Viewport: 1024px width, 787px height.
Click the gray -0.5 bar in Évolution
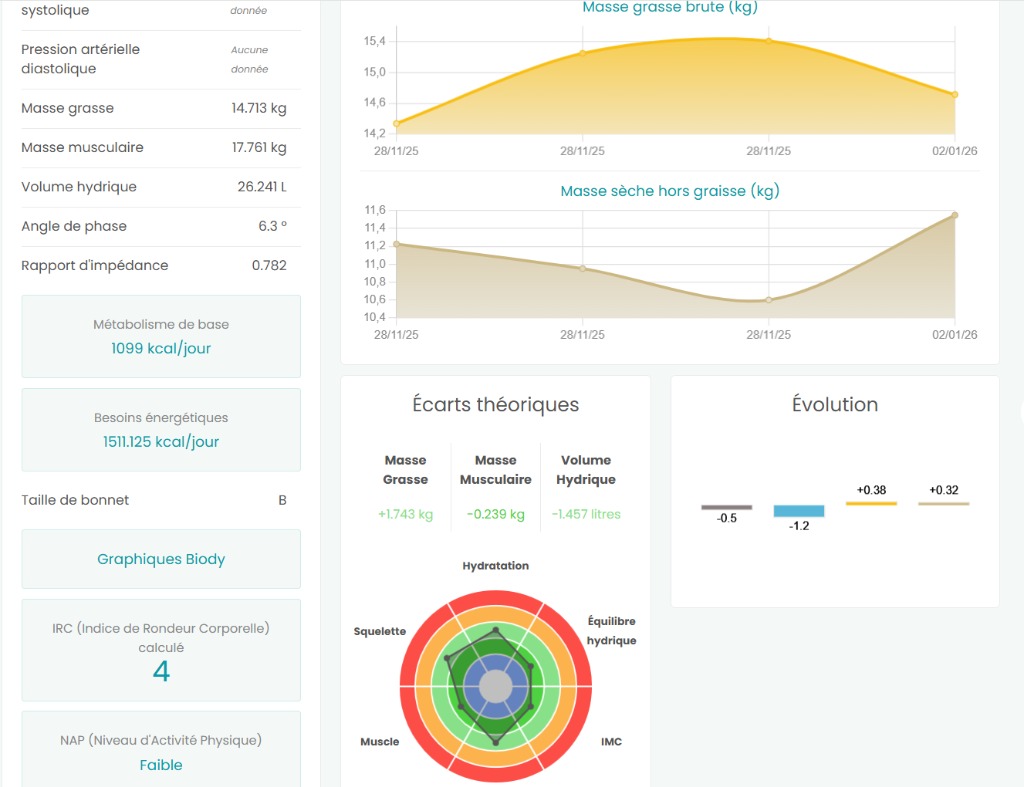[726, 507]
